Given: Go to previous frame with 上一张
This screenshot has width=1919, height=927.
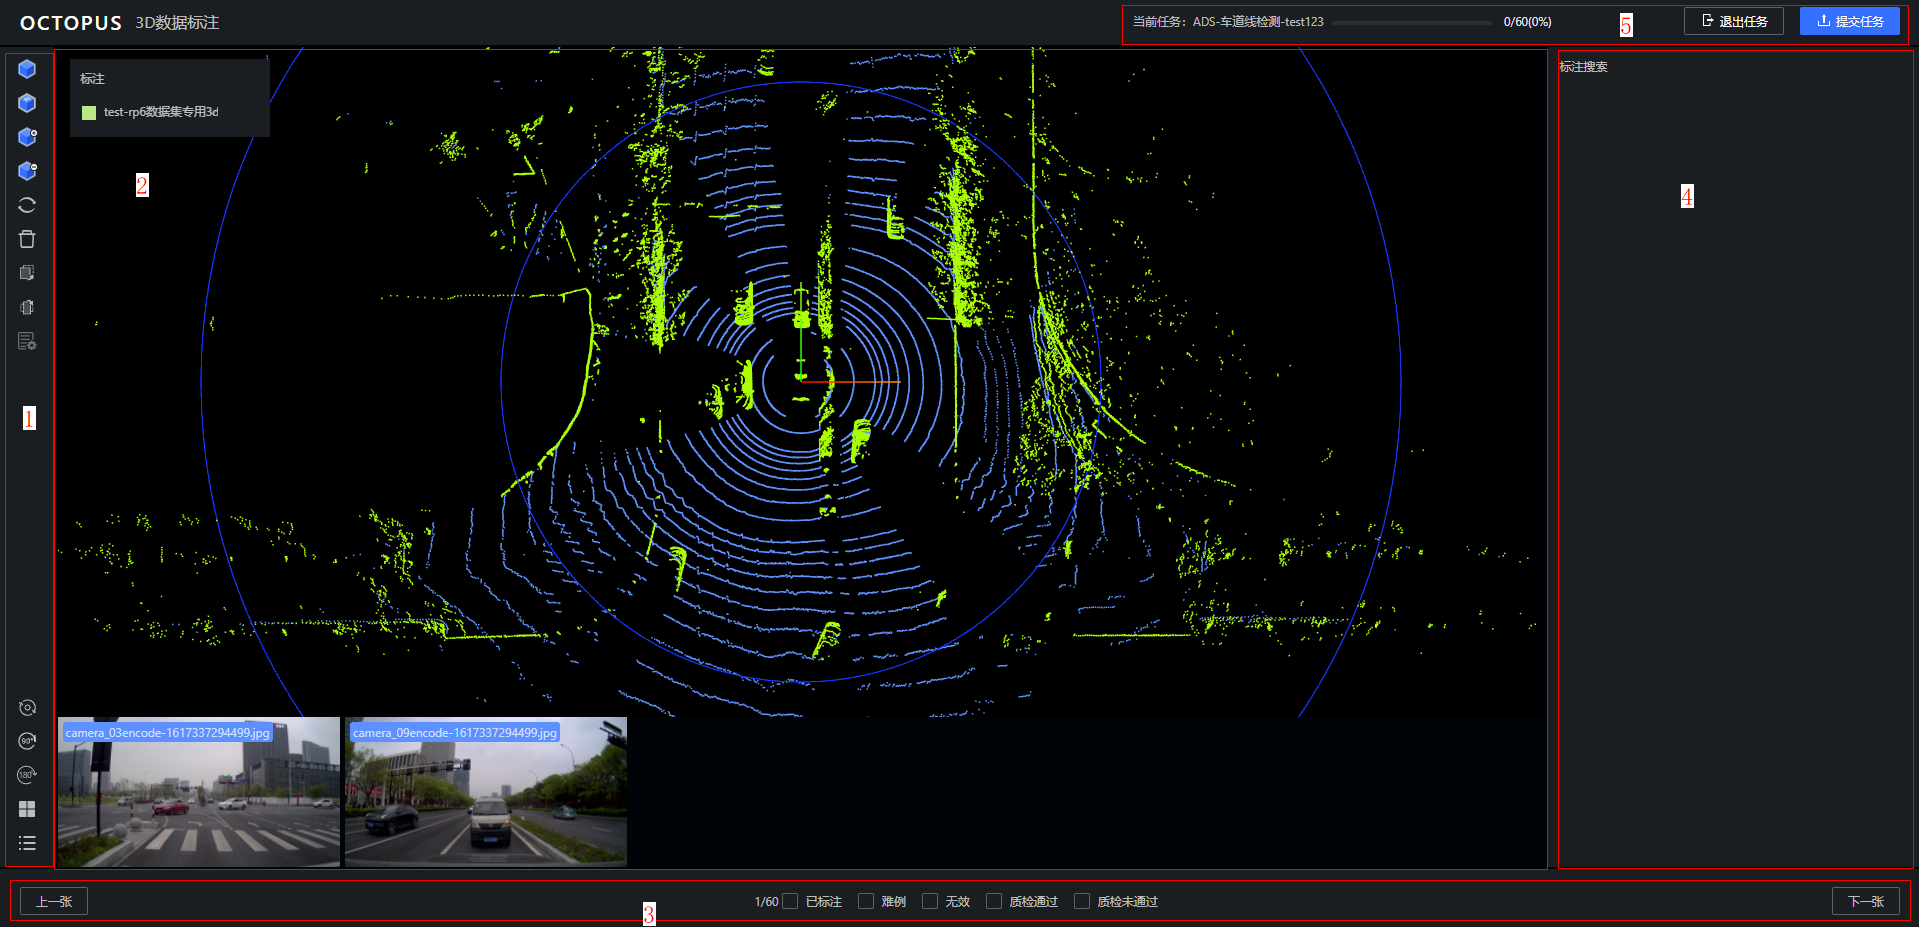Looking at the screenshot, I should pos(54,901).
